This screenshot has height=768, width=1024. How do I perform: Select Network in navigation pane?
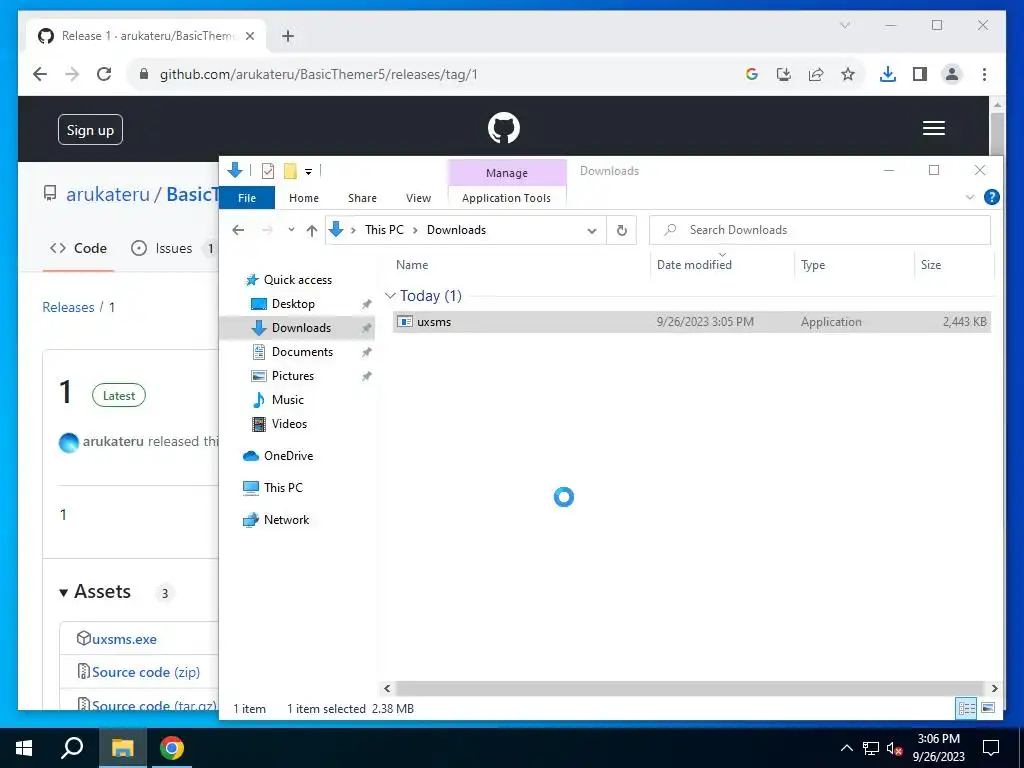(x=286, y=520)
